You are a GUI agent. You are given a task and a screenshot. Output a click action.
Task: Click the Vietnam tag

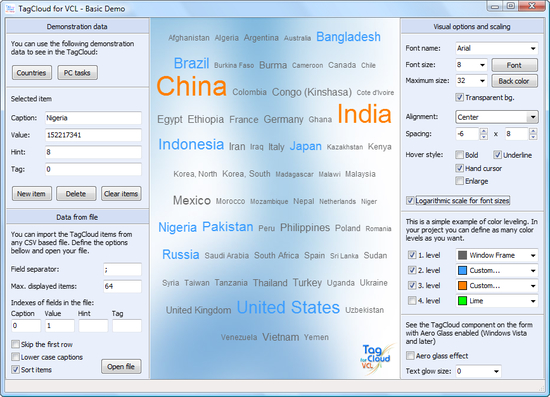pyautogui.click(x=281, y=337)
